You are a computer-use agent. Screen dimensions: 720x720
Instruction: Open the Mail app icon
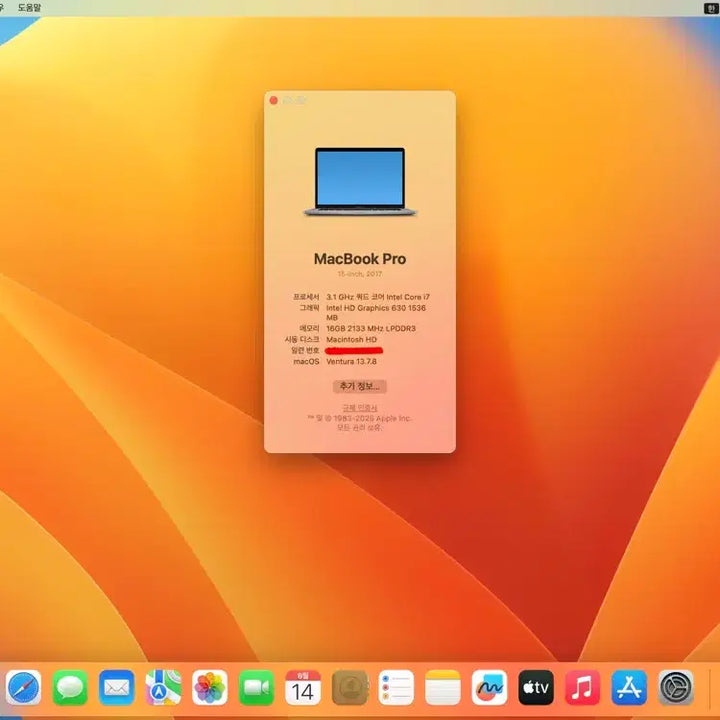(117, 687)
